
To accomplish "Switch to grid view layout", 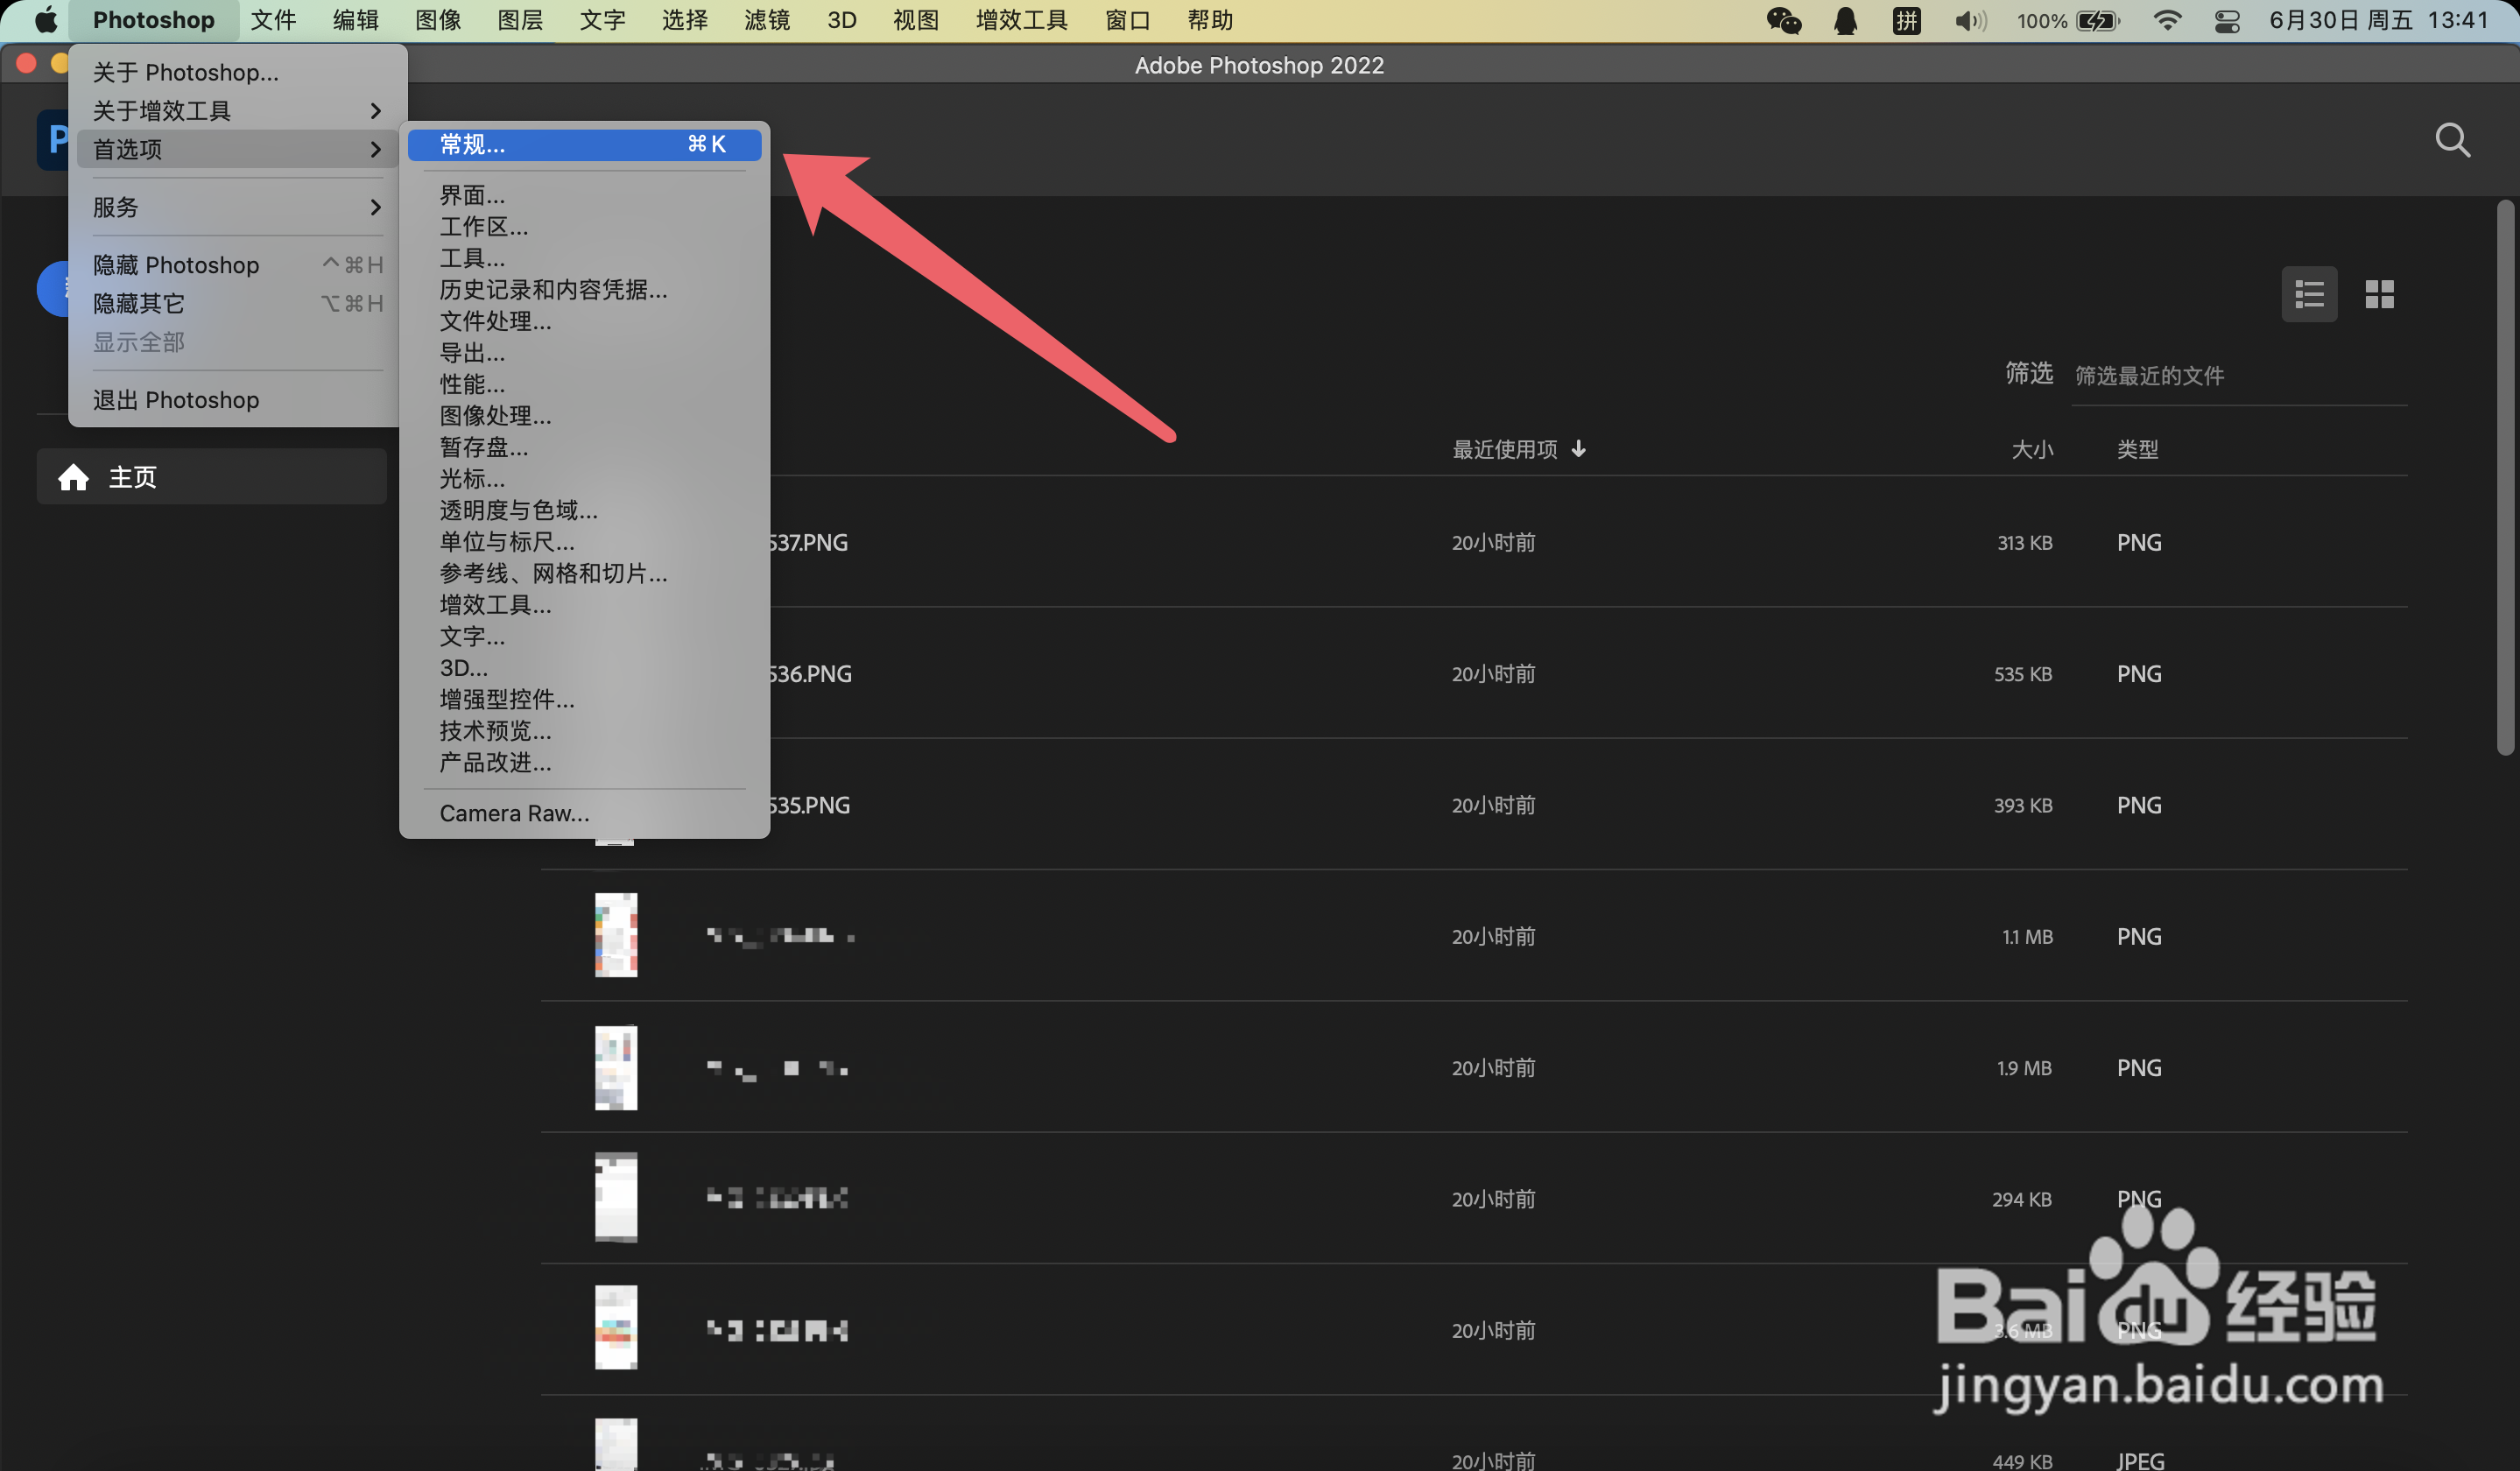I will click(x=2378, y=294).
